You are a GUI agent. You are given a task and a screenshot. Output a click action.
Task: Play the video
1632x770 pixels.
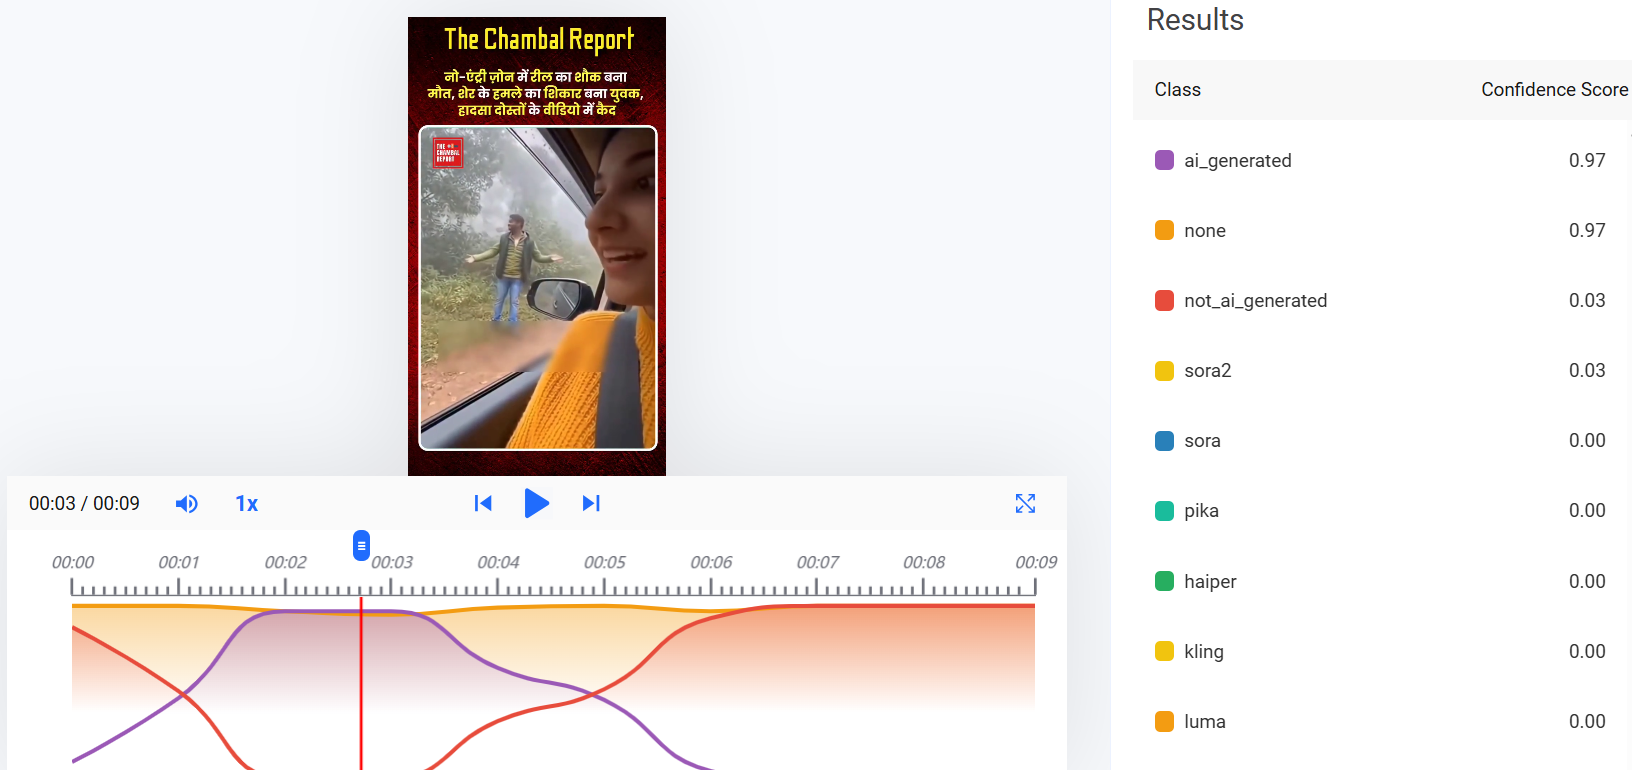tap(536, 503)
